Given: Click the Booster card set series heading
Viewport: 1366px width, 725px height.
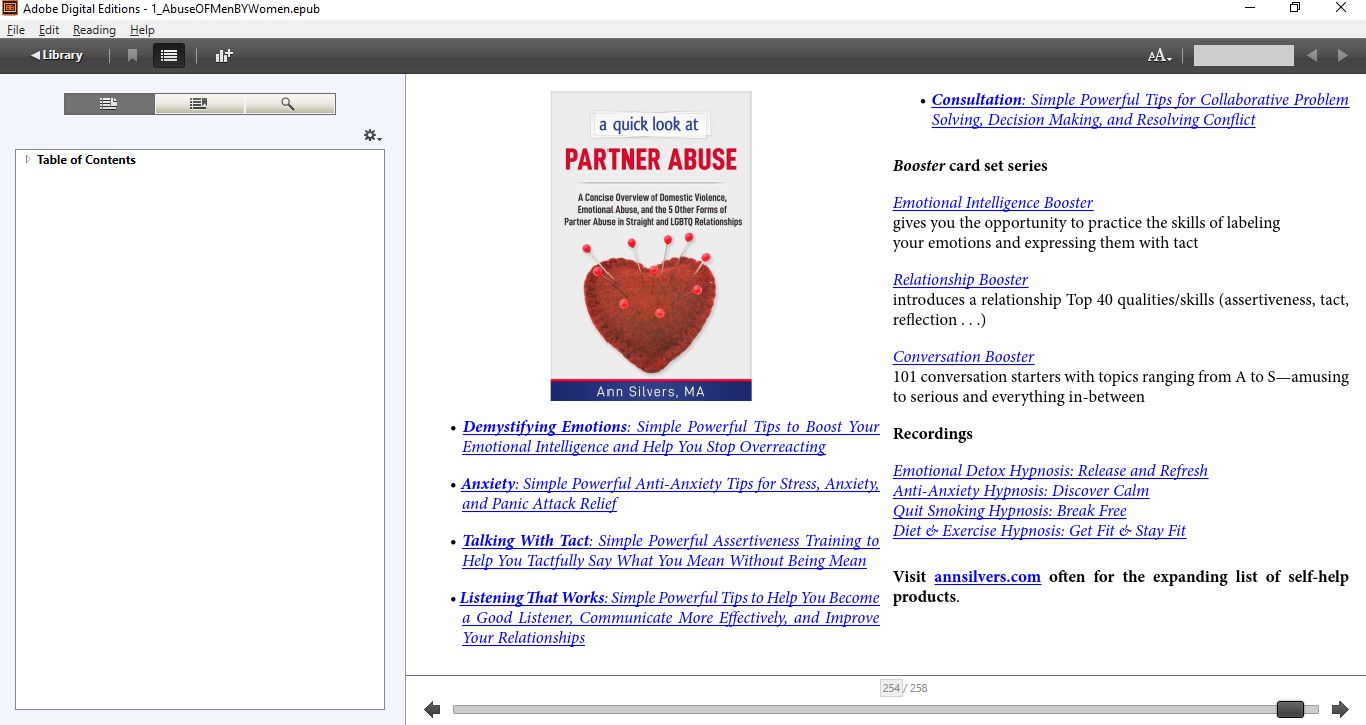Looking at the screenshot, I should click(970, 166).
